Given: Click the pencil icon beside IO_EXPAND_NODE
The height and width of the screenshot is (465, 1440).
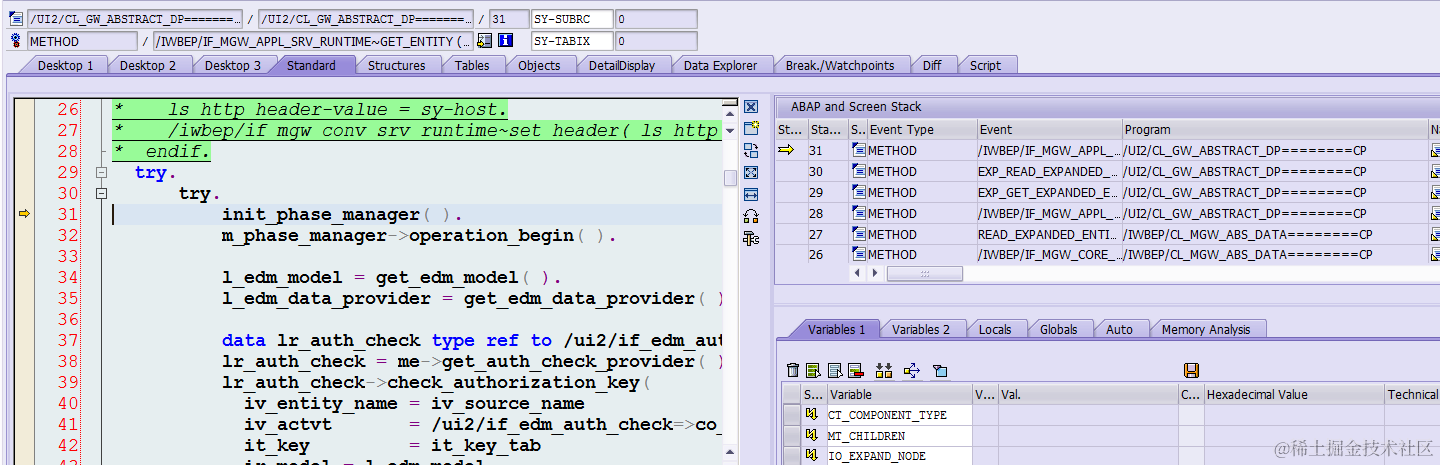Looking at the screenshot, I should coord(813,457).
